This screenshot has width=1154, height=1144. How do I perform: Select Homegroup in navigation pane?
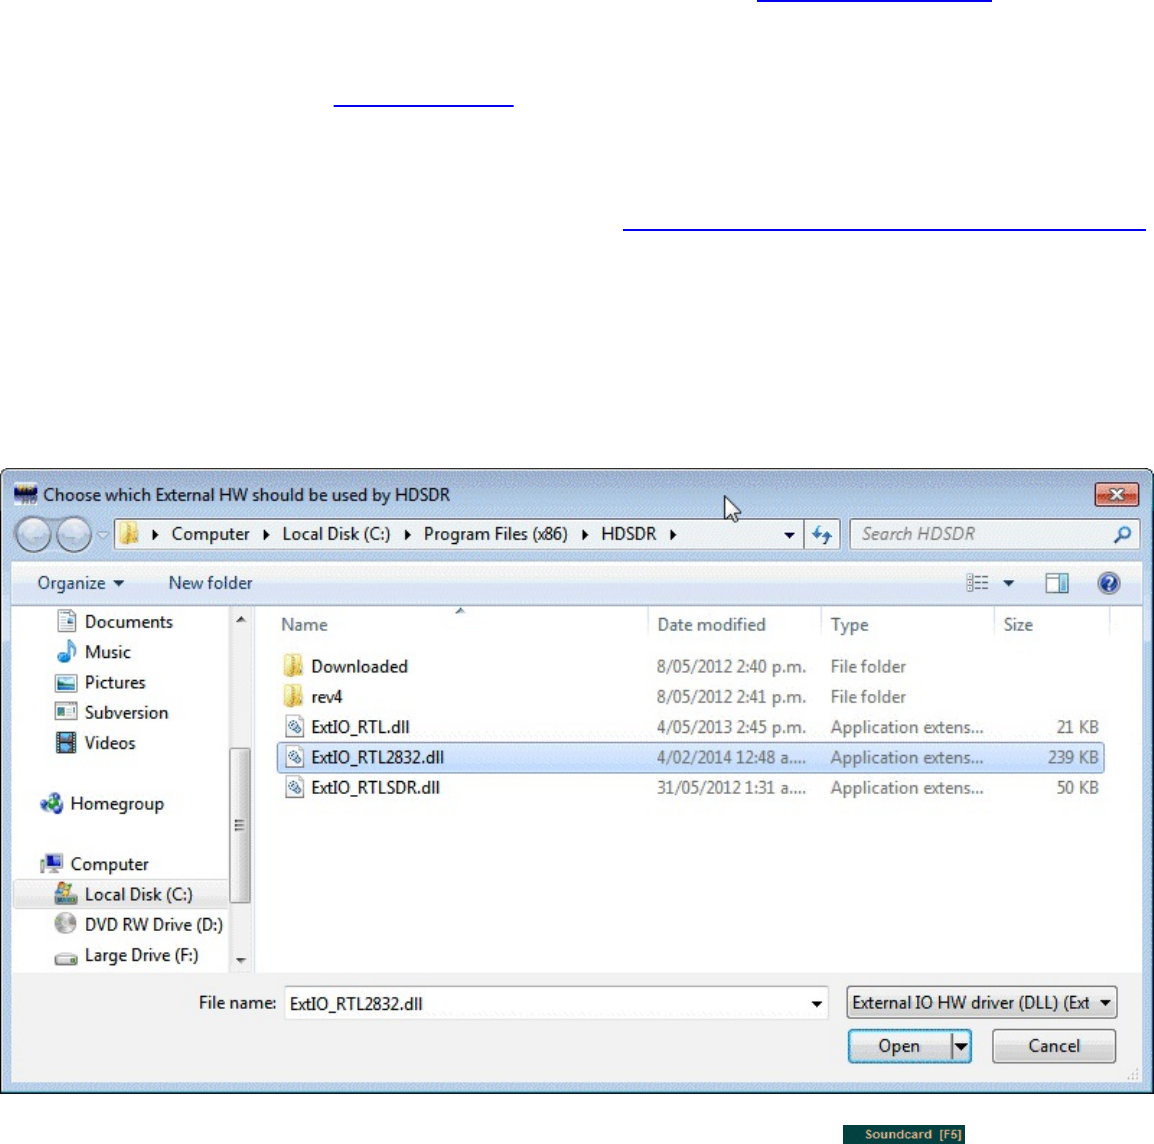click(116, 804)
